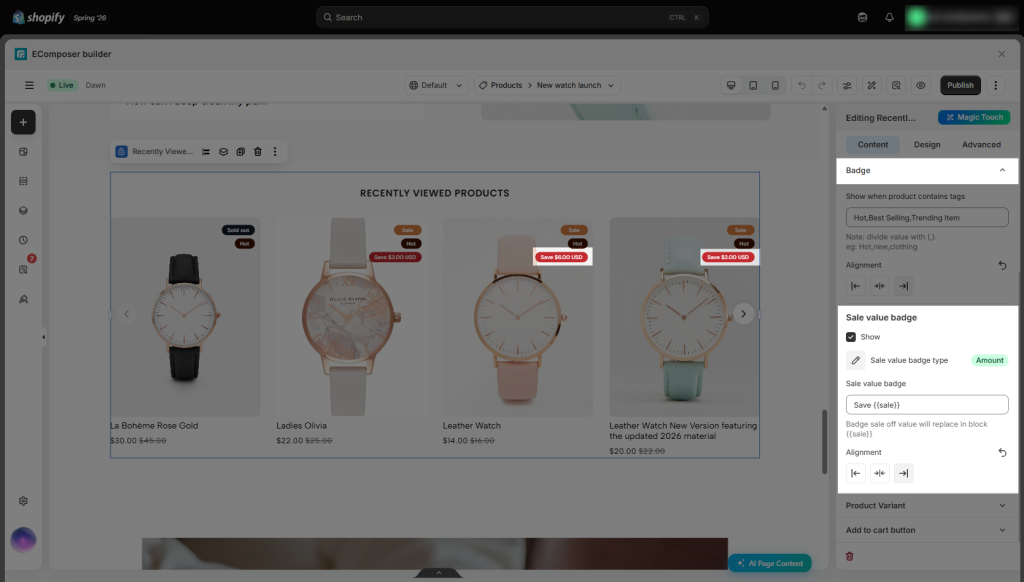The width and height of the screenshot is (1024, 582).
Task: Open the eye preview icon in the toolbar
Action: coord(921,85)
